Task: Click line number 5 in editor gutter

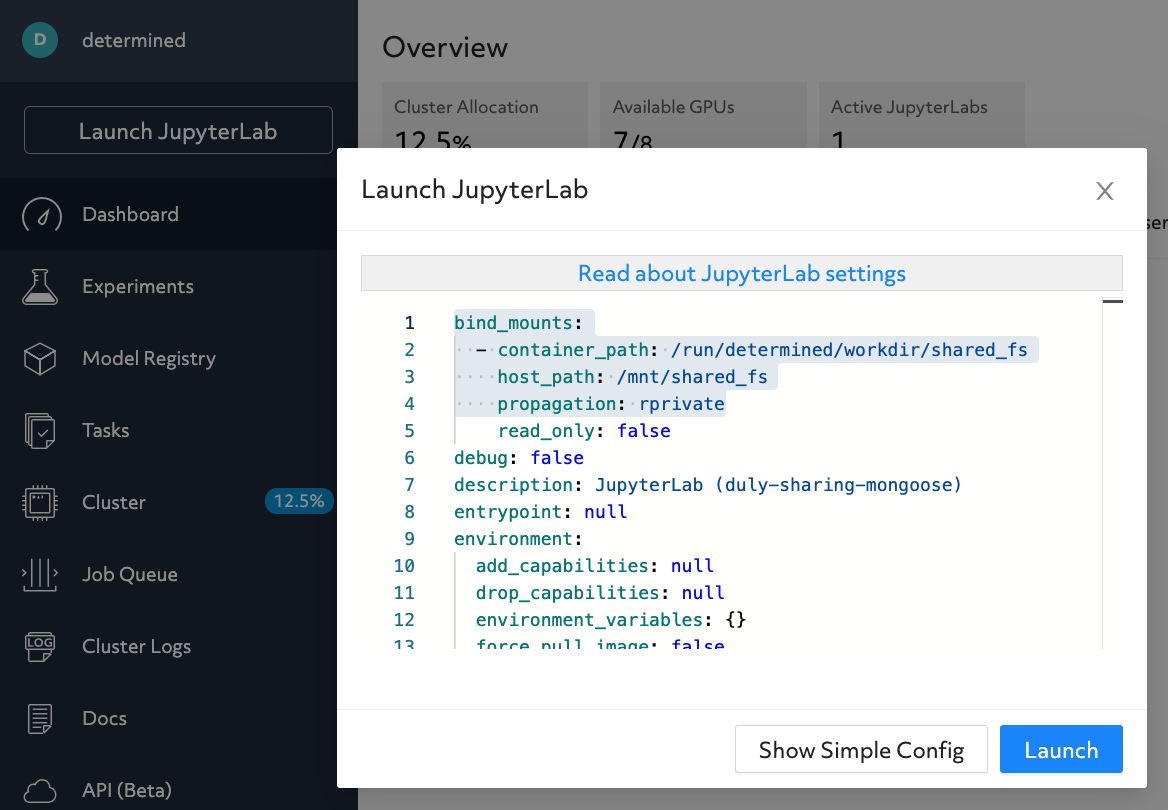Action: (409, 431)
